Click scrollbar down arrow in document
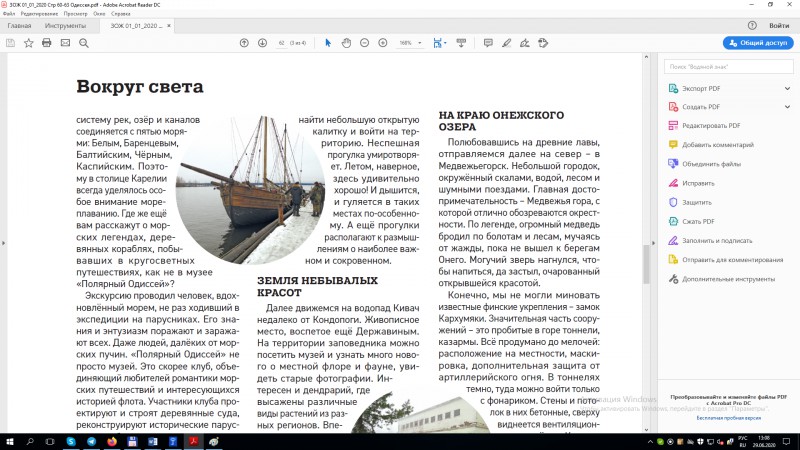Image resolution: width=800 pixels, height=450 pixels. coord(646,429)
